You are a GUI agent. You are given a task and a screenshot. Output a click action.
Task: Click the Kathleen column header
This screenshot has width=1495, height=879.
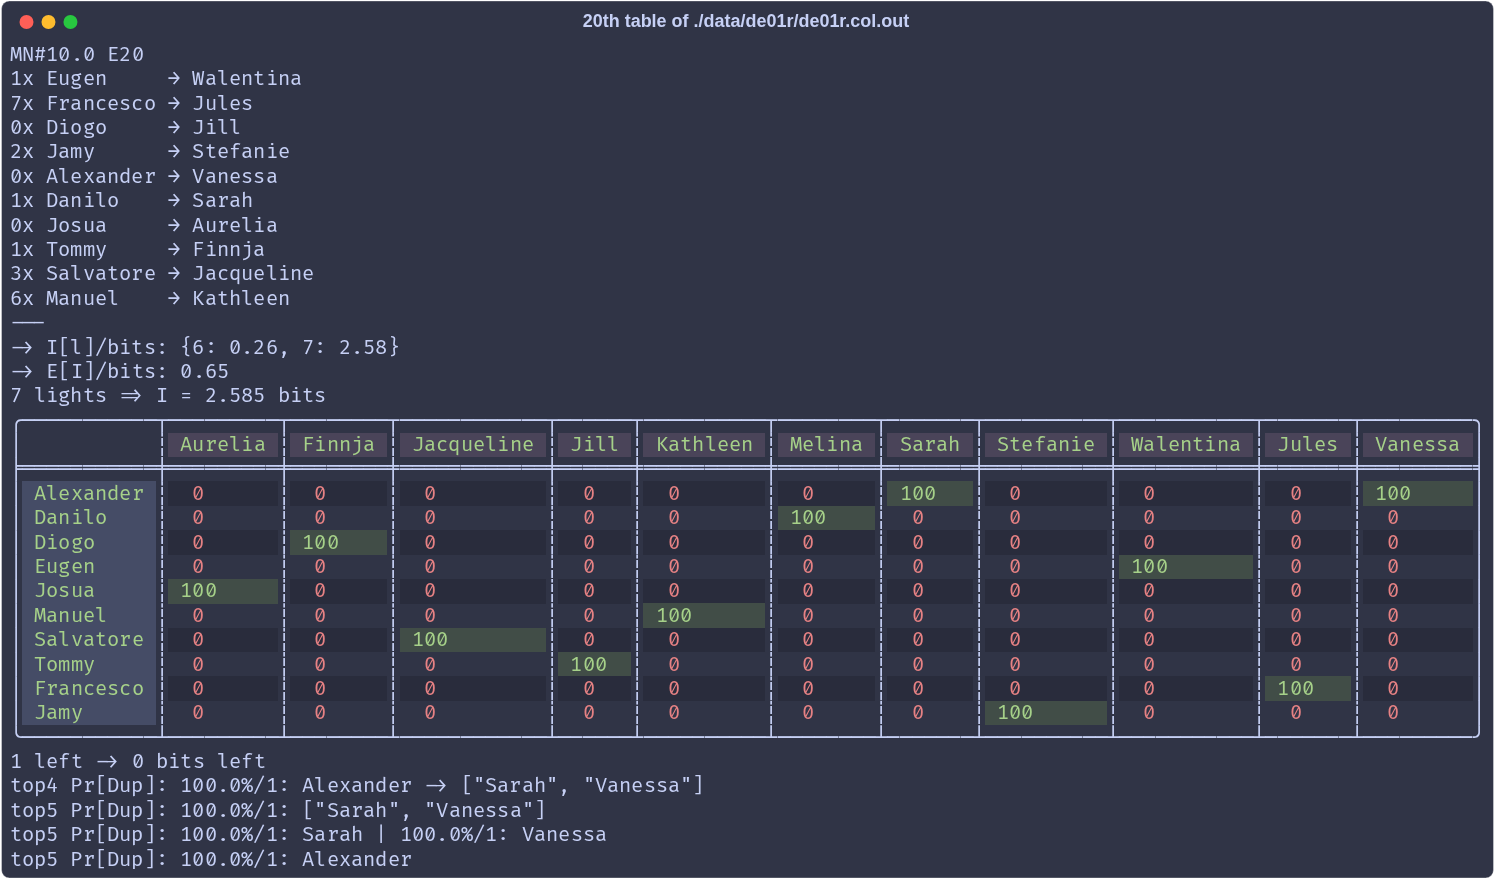click(705, 444)
